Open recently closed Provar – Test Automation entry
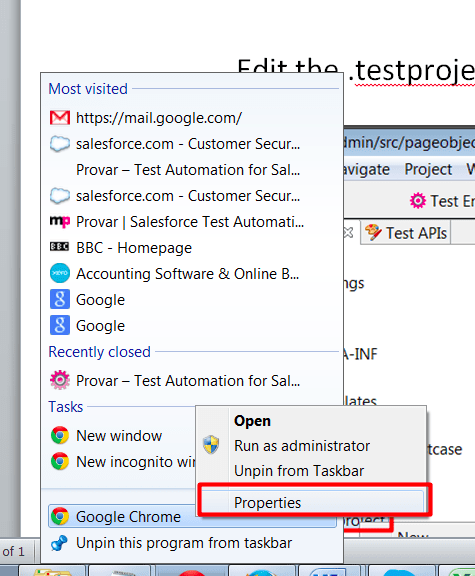Image resolution: width=475 pixels, height=576 pixels. coord(192,381)
